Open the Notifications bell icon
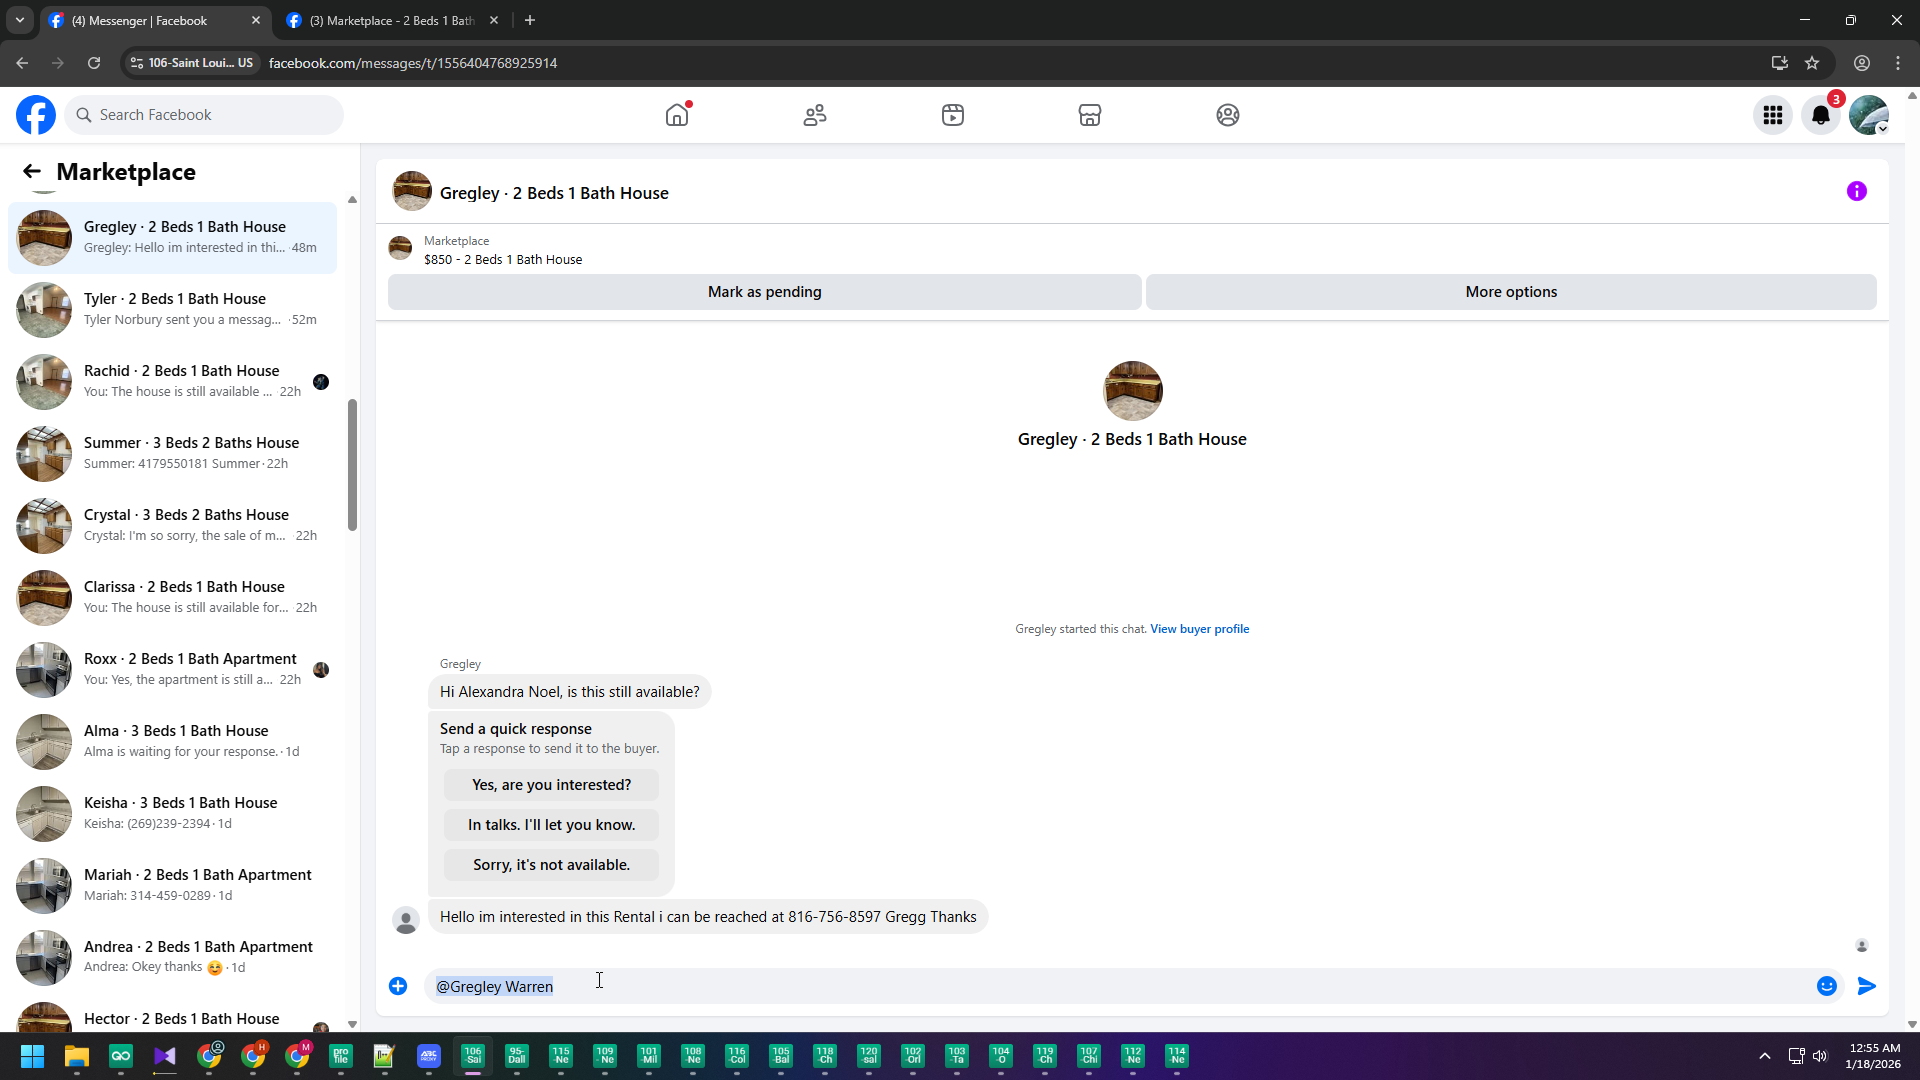Viewport: 1920px width, 1080px height. click(1821, 115)
